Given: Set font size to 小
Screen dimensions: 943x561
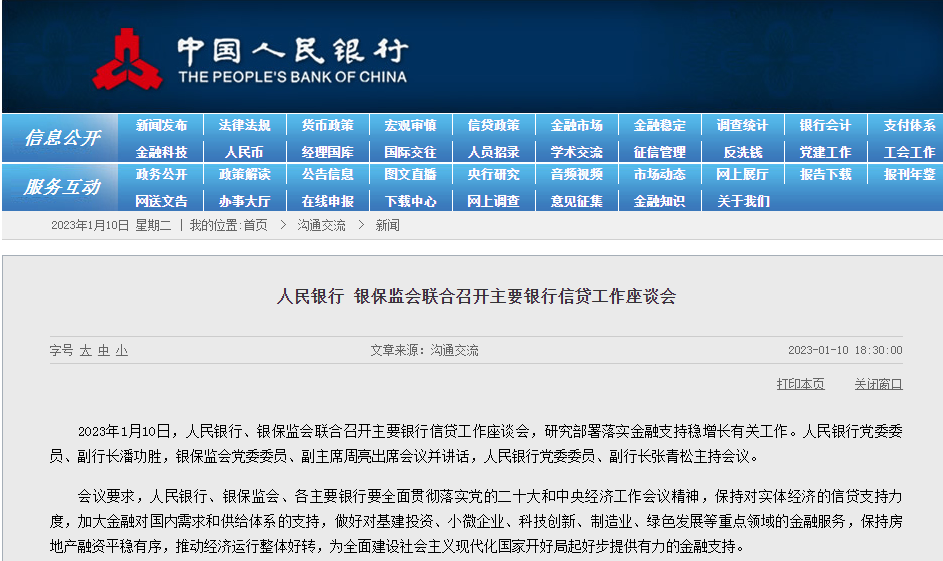Looking at the screenshot, I should 121,350.
